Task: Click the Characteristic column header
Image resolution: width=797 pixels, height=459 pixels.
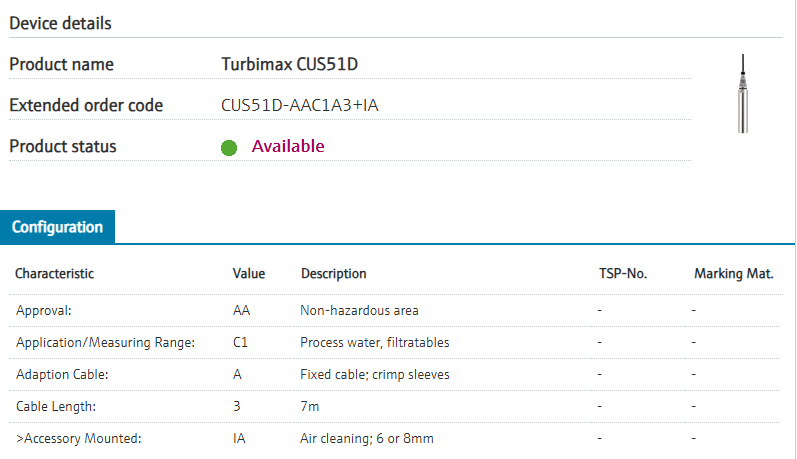Action: [x=54, y=273]
